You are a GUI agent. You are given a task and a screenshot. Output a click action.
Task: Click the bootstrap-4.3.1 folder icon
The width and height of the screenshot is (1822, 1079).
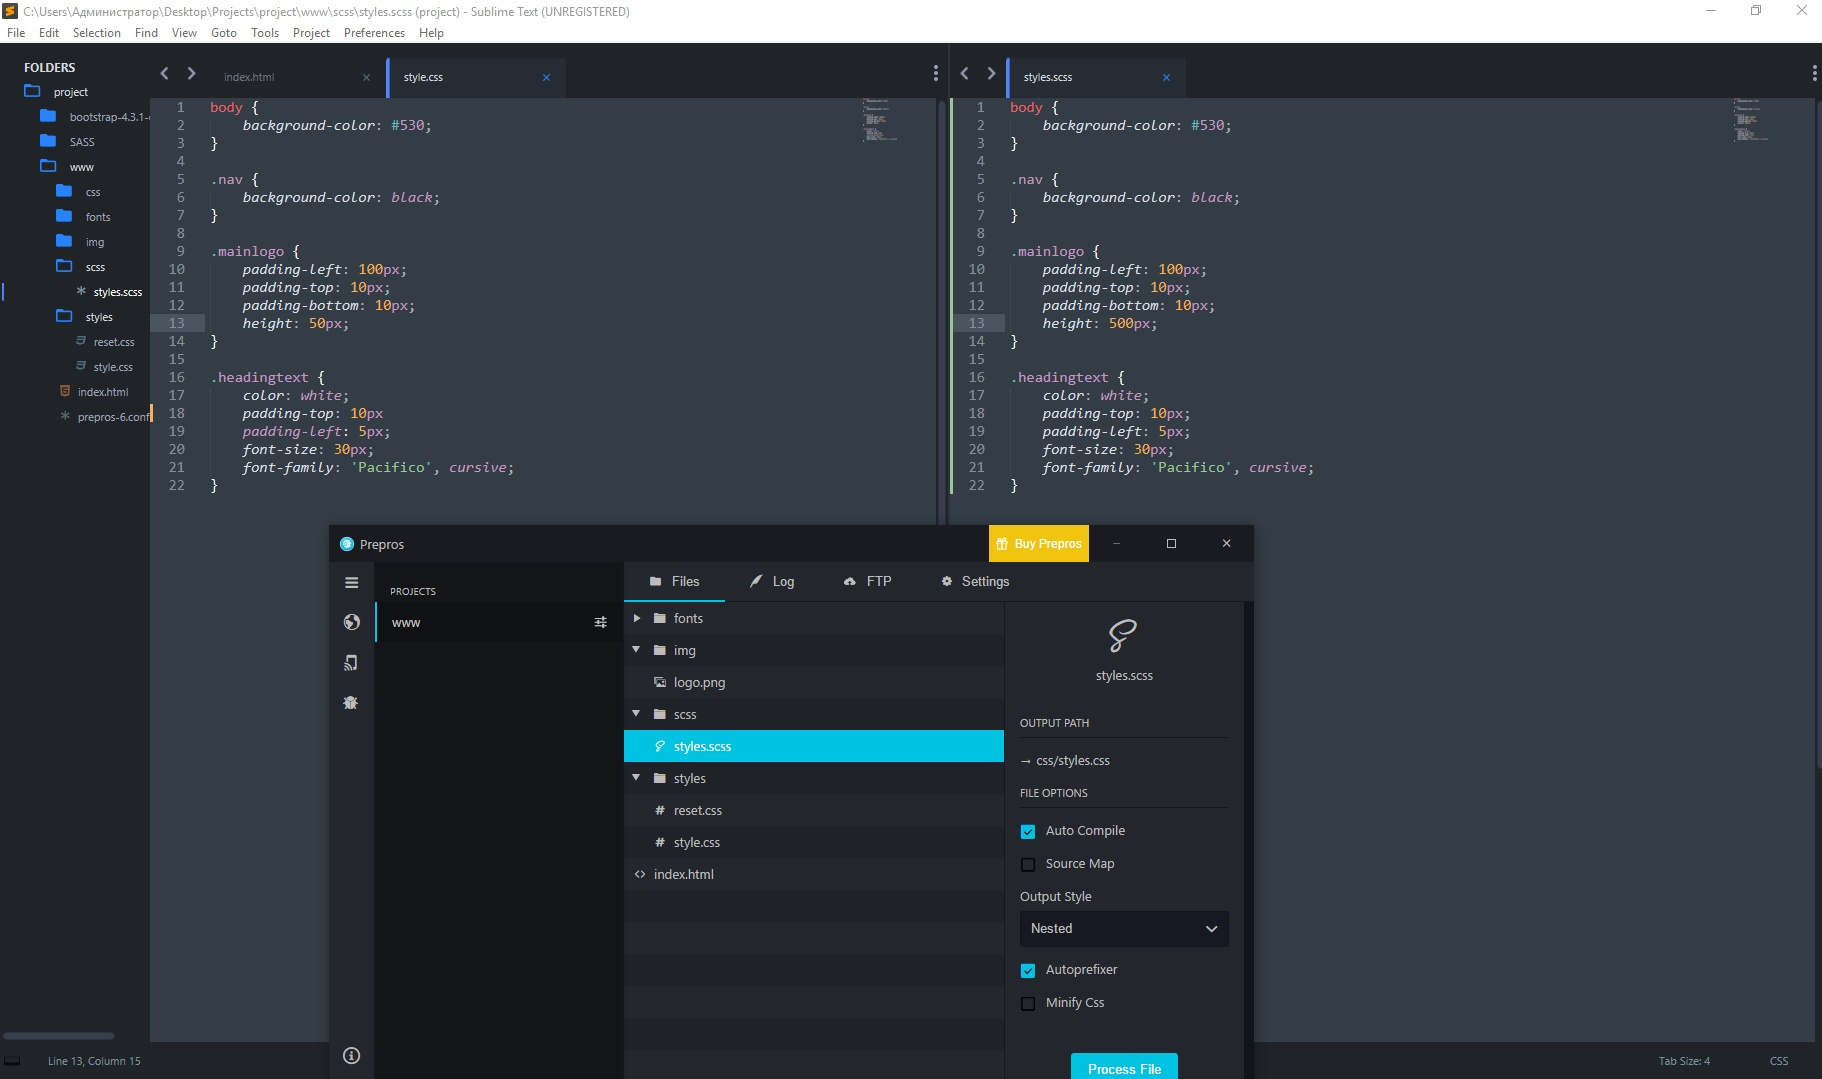[x=48, y=116]
